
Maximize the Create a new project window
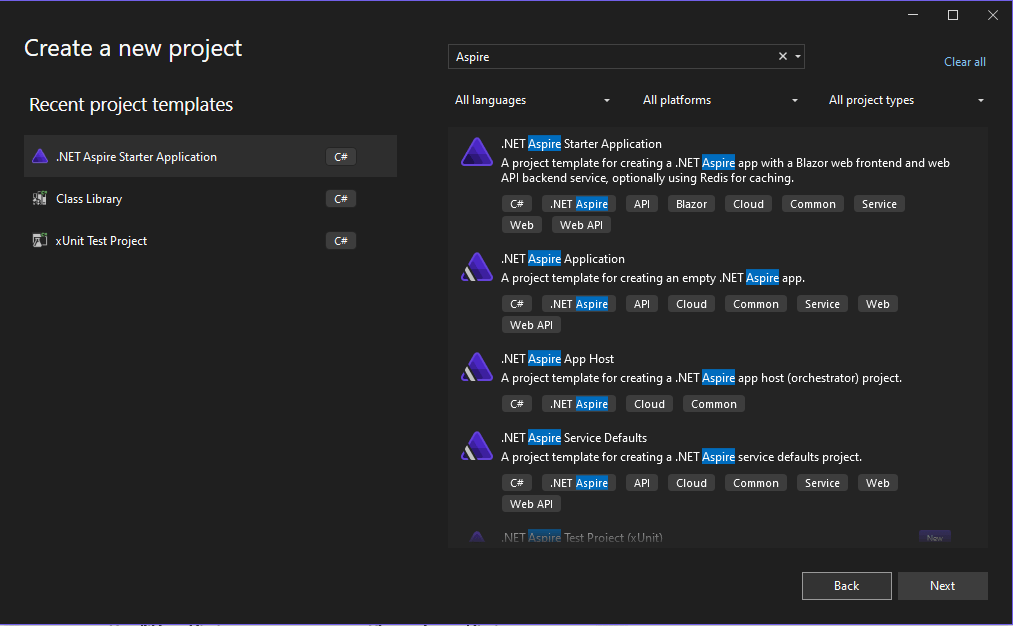953,15
